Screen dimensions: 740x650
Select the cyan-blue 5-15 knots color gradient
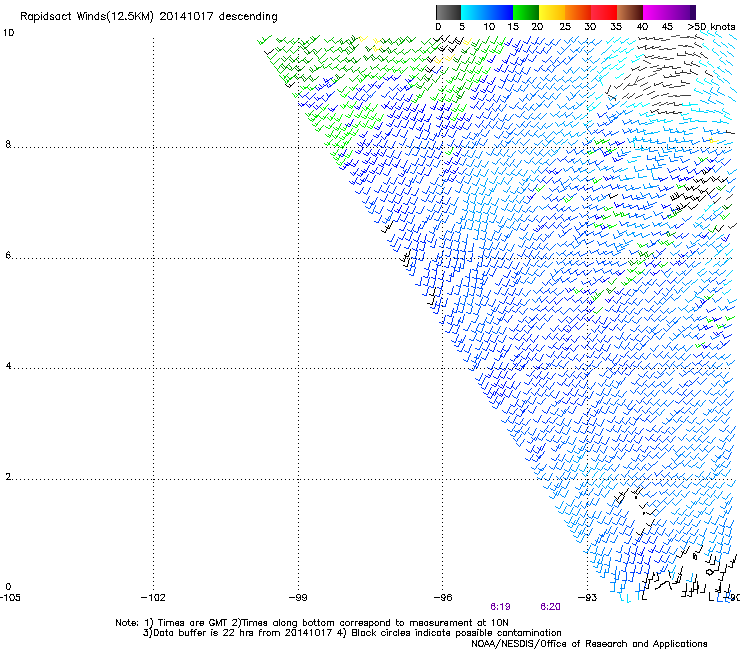(487, 12)
